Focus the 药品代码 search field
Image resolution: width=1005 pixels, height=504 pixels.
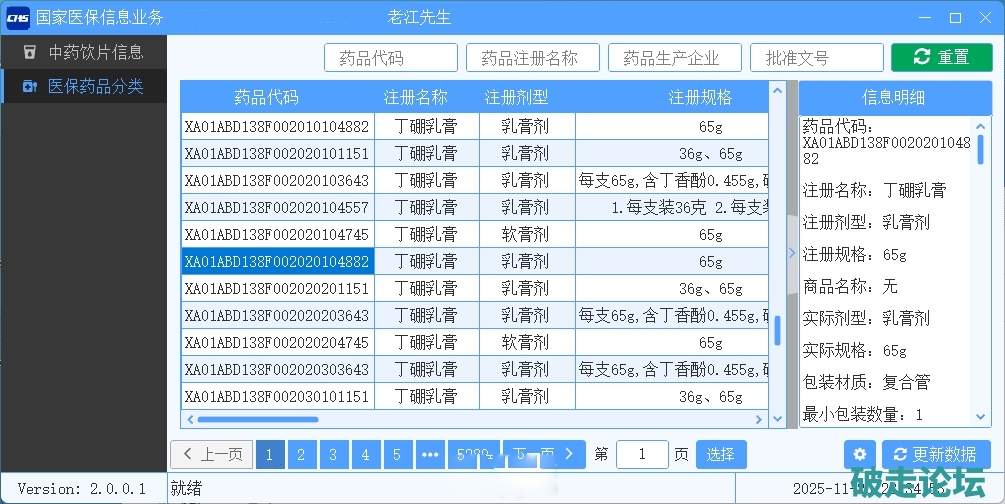tap(390, 58)
